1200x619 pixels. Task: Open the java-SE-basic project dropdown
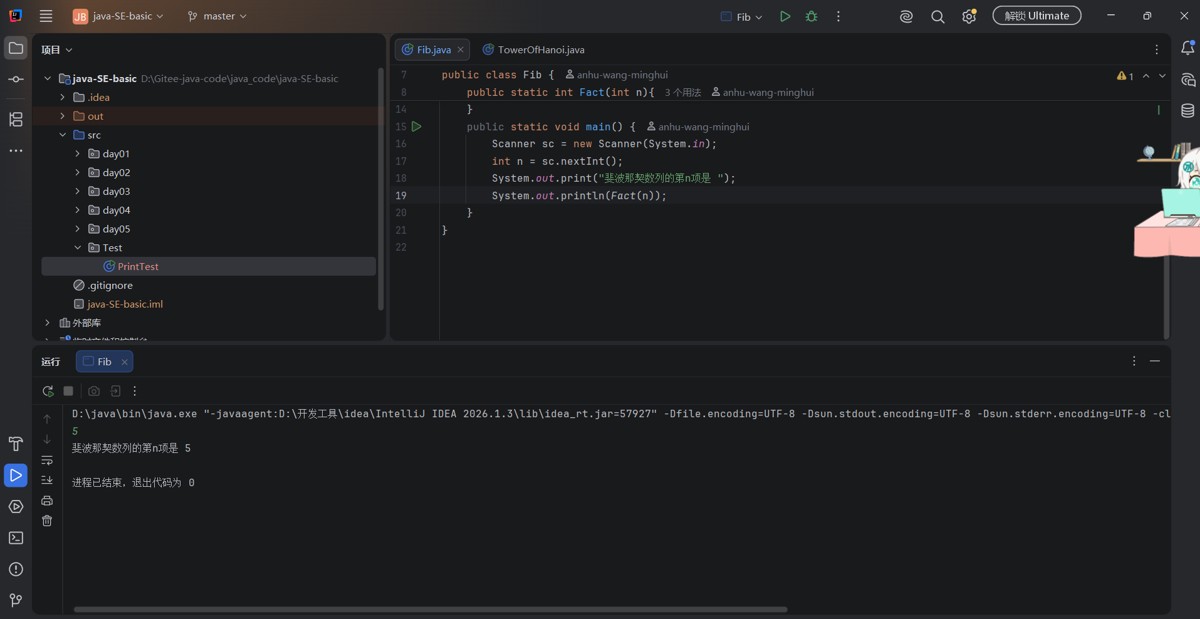[119, 16]
